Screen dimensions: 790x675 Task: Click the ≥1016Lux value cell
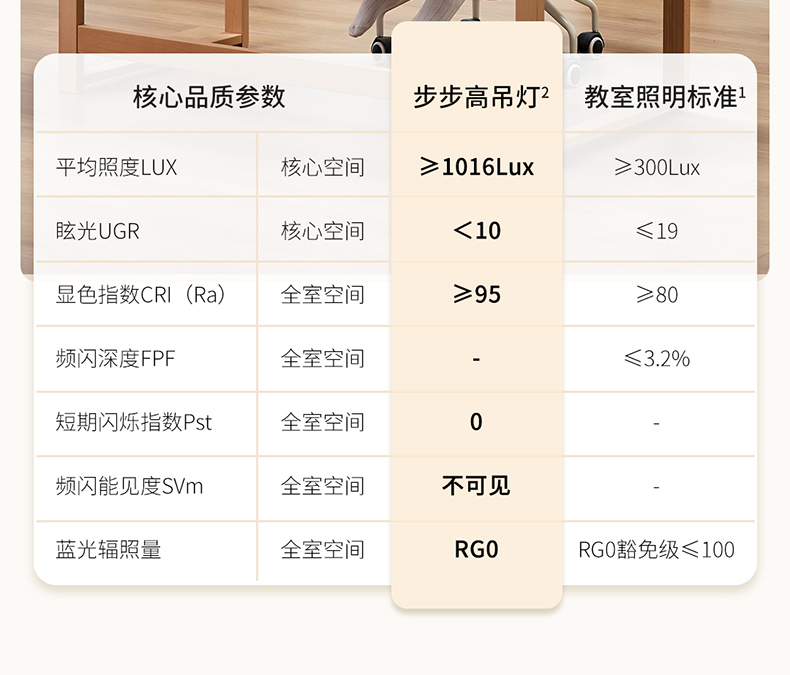[x=476, y=167]
